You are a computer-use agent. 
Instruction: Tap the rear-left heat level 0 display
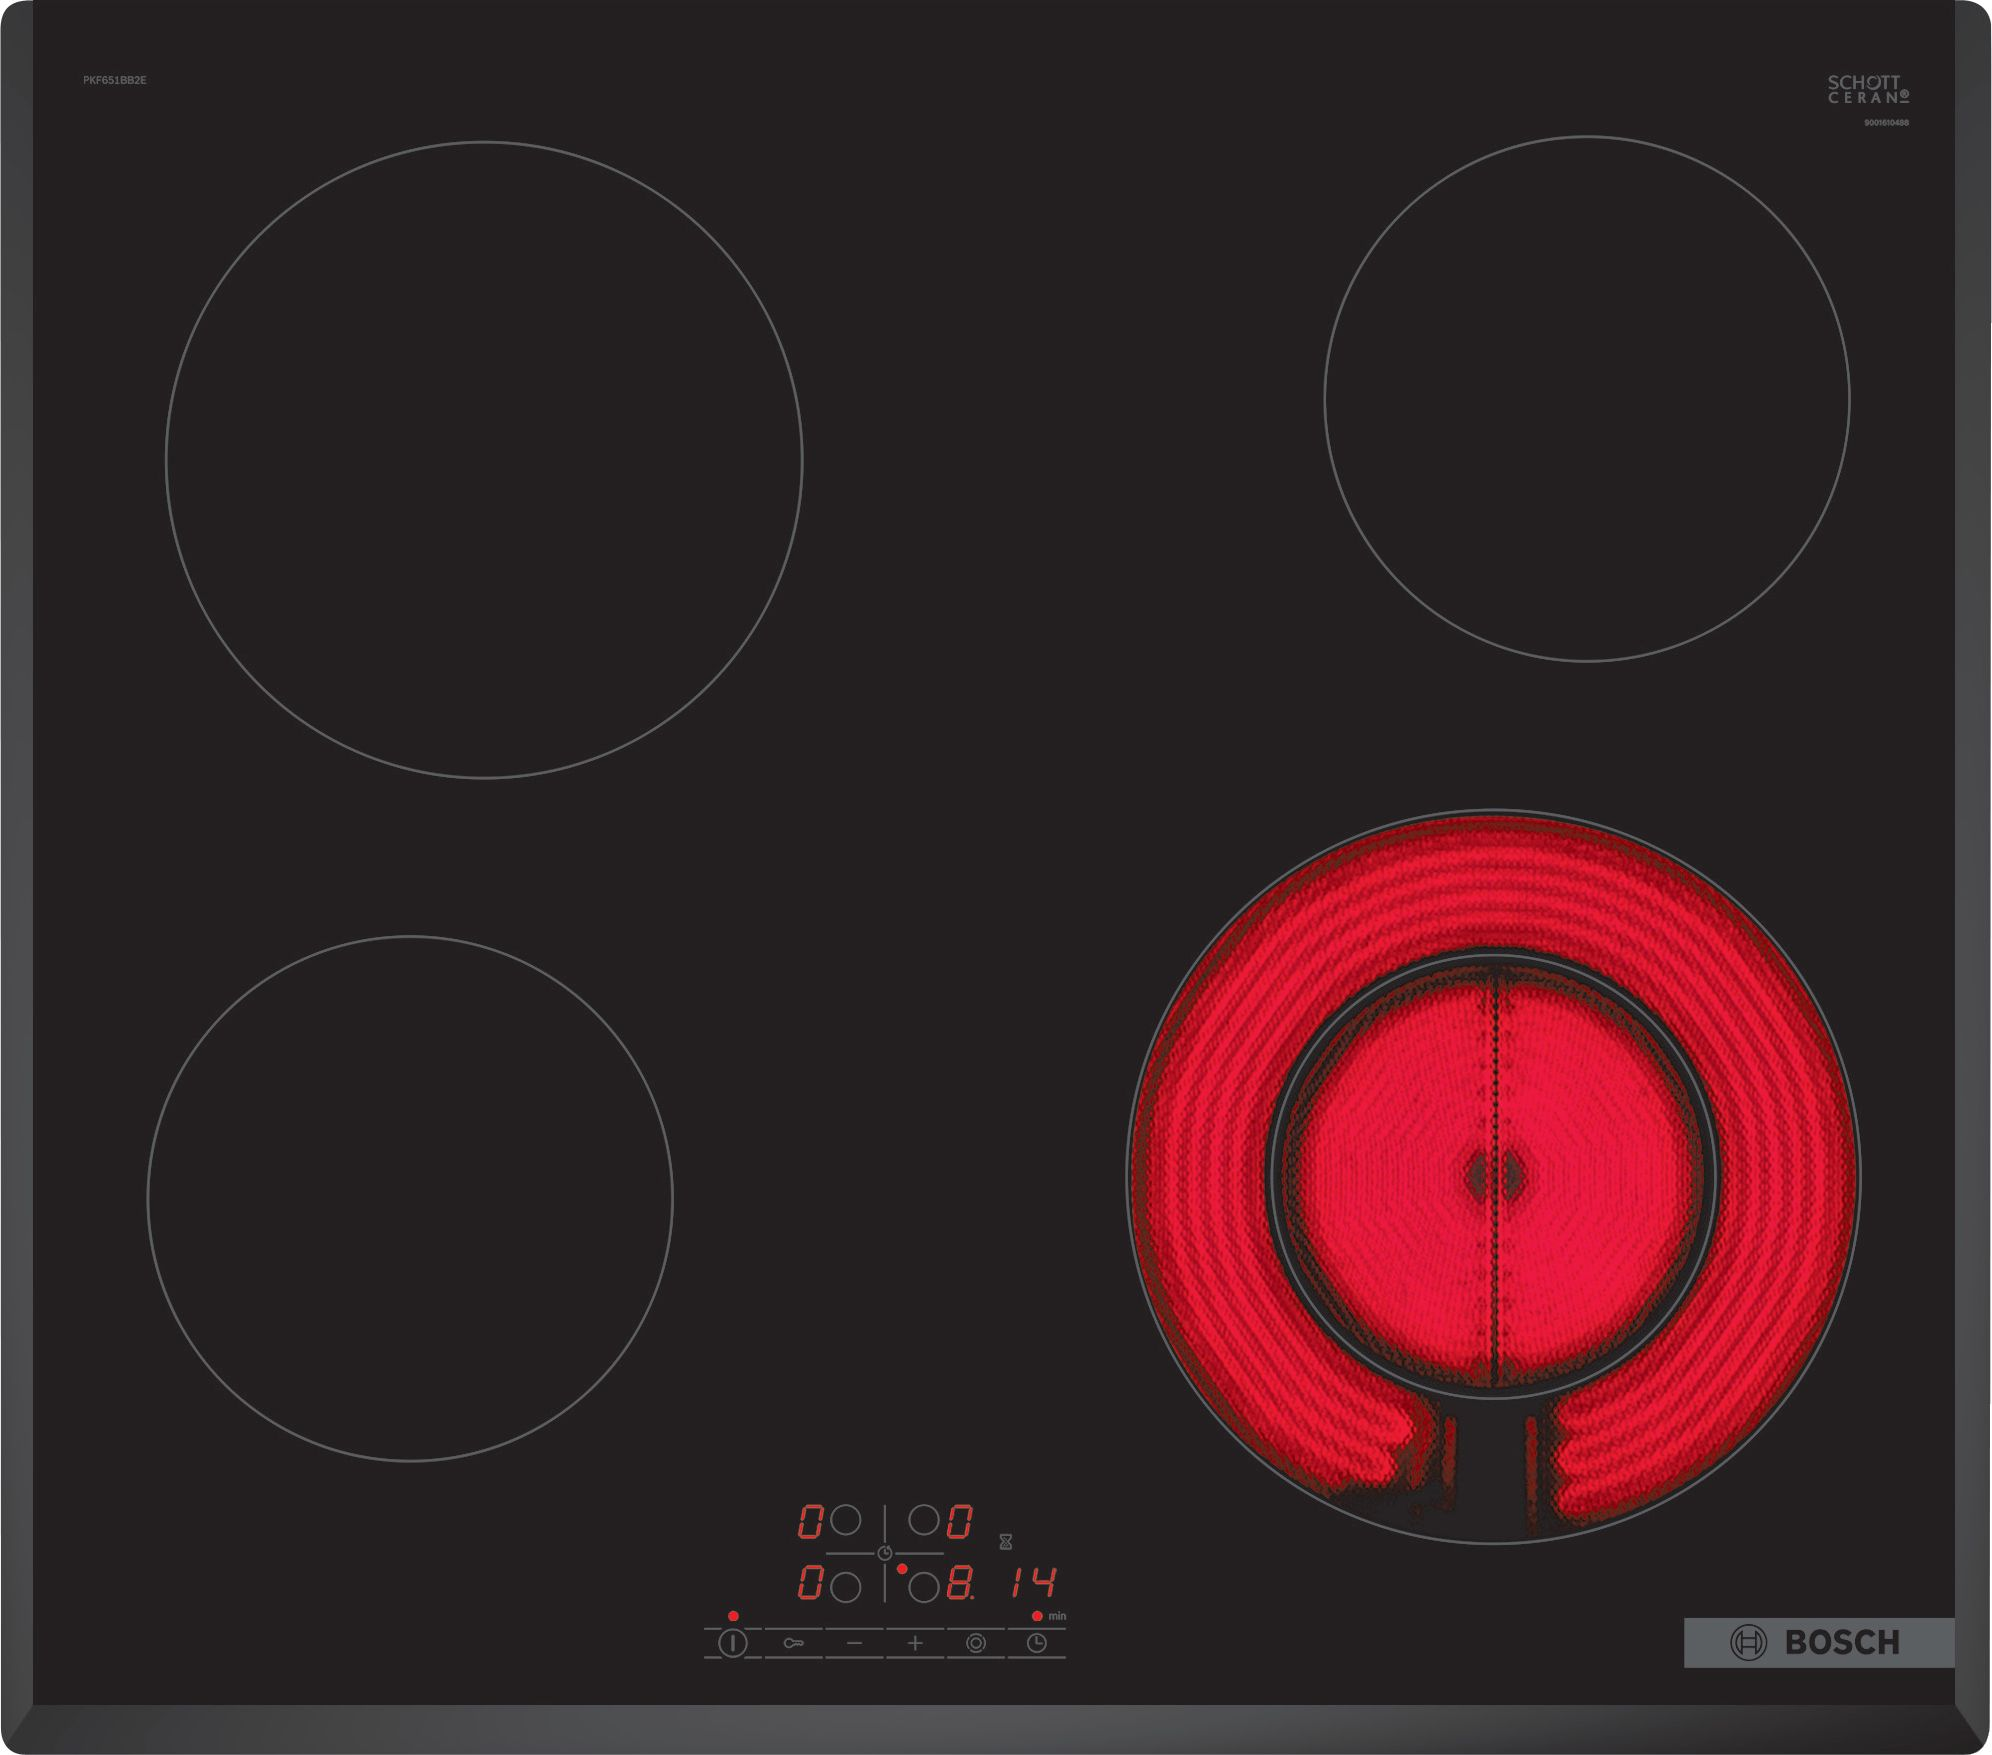pyautogui.click(x=810, y=1521)
